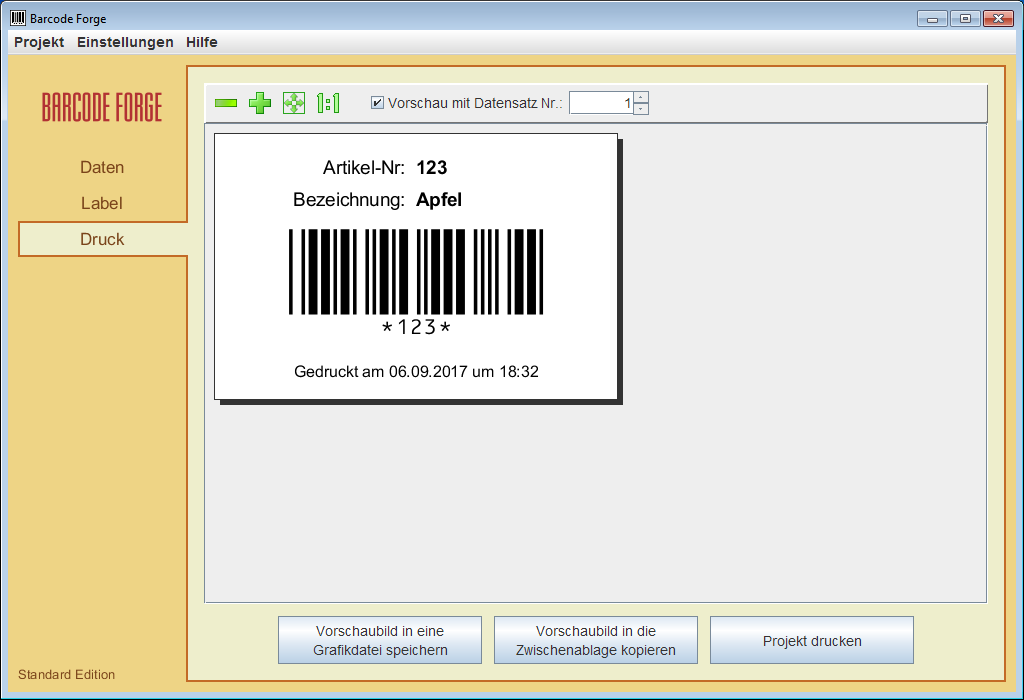Set preview zoom to 1:1

(328, 103)
